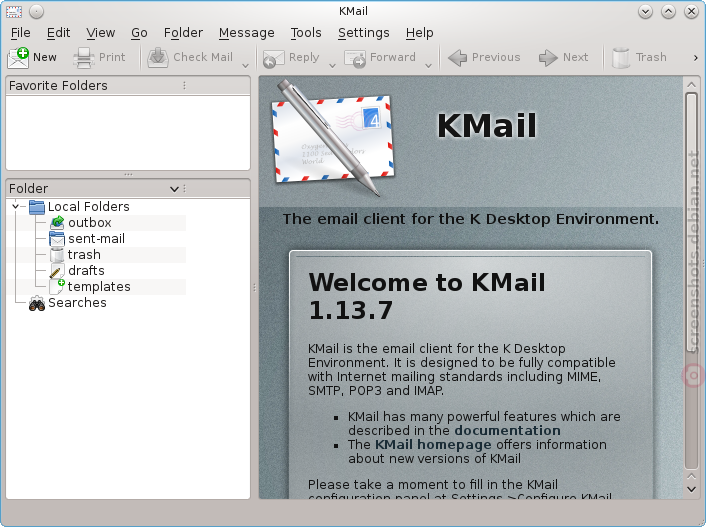Click the trash folder icon in tree
This screenshot has width=706, height=527.
(x=57, y=254)
